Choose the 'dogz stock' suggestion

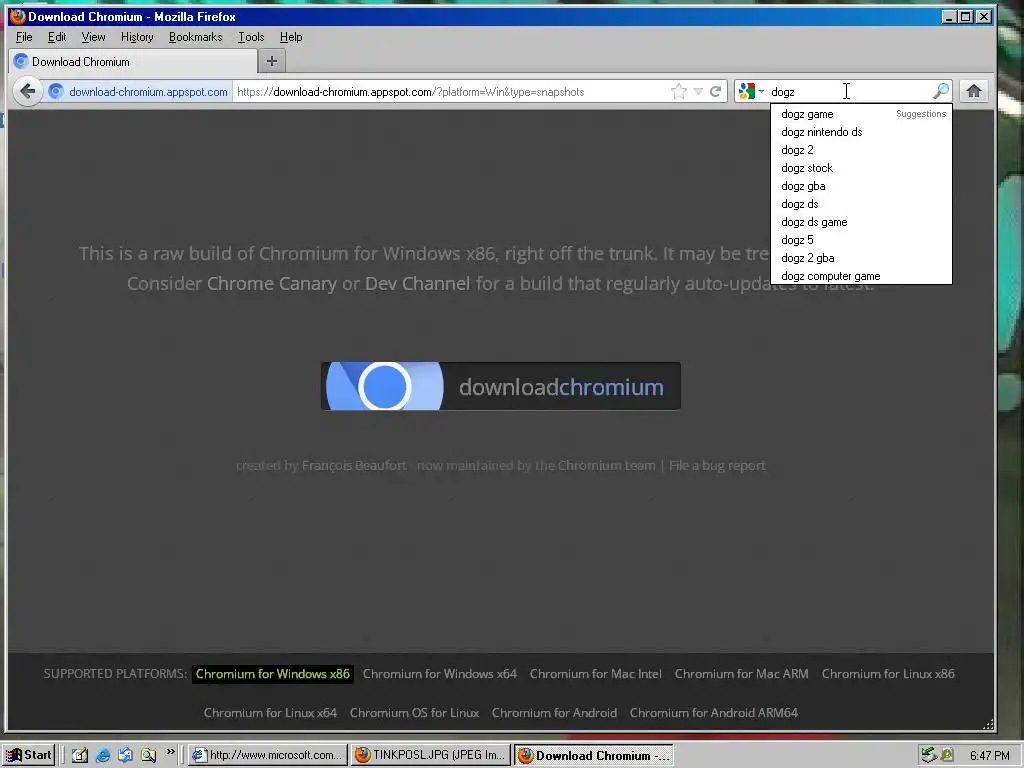pos(861,168)
